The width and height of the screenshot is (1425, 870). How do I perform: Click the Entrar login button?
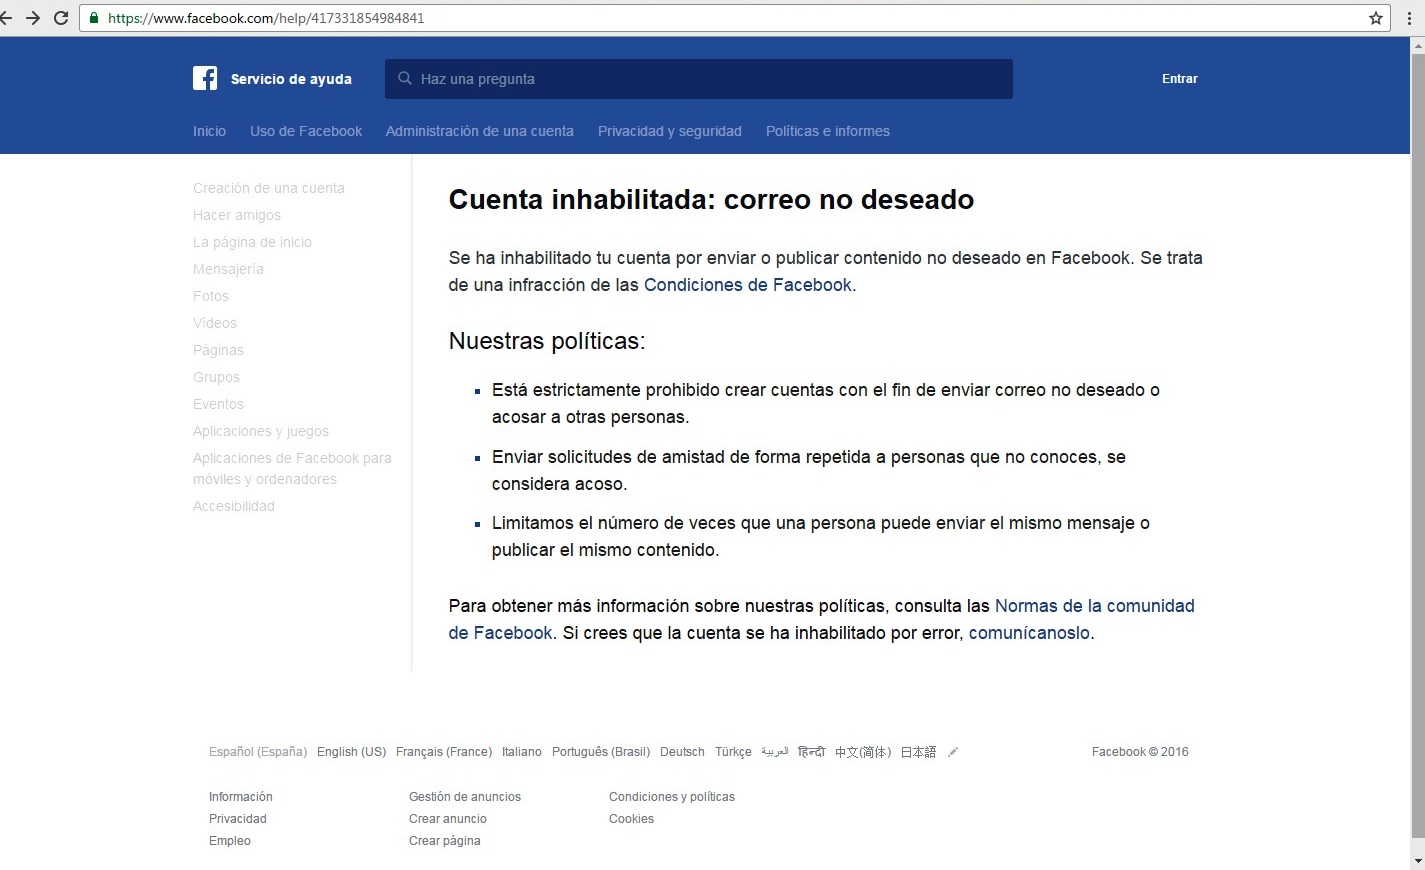[1180, 78]
